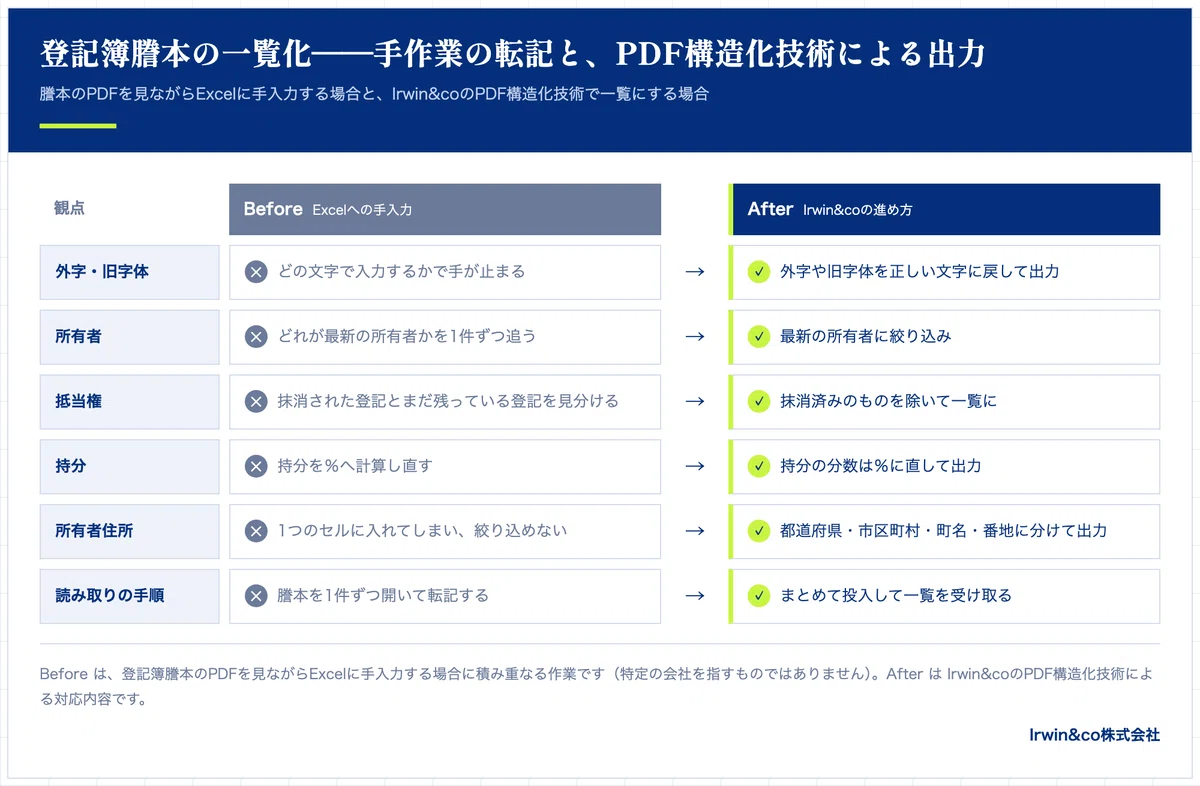Click the After Irwin&coの進め方 header
The height and width of the screenshot is (786, 1200).
[944, 209]
